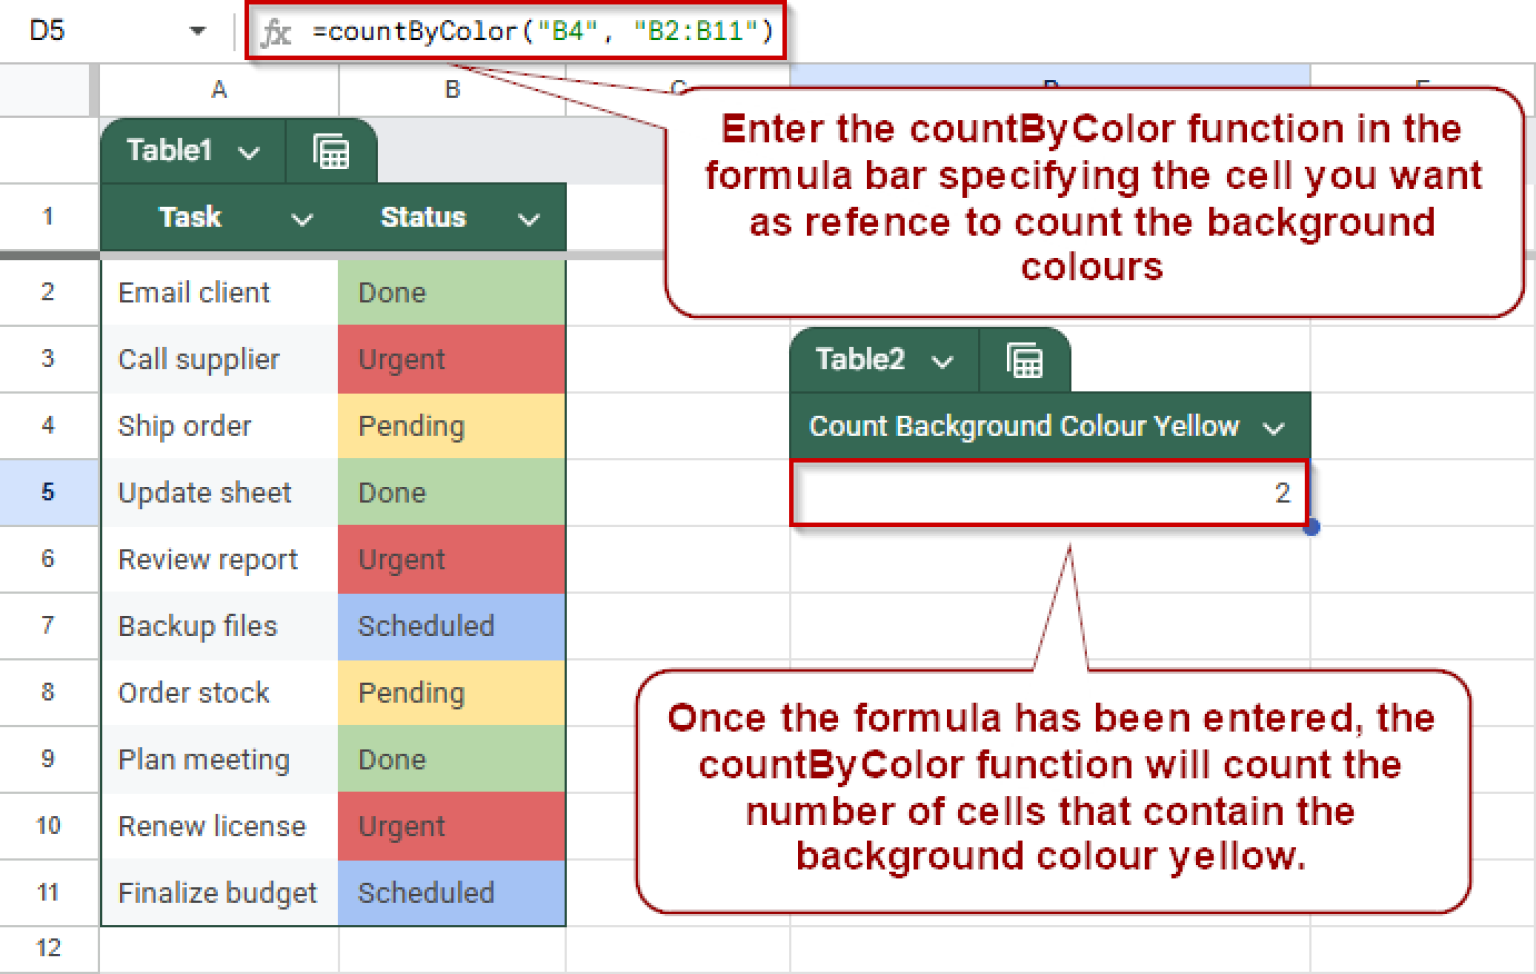Open the Task column header dropdown

point(302,217)
